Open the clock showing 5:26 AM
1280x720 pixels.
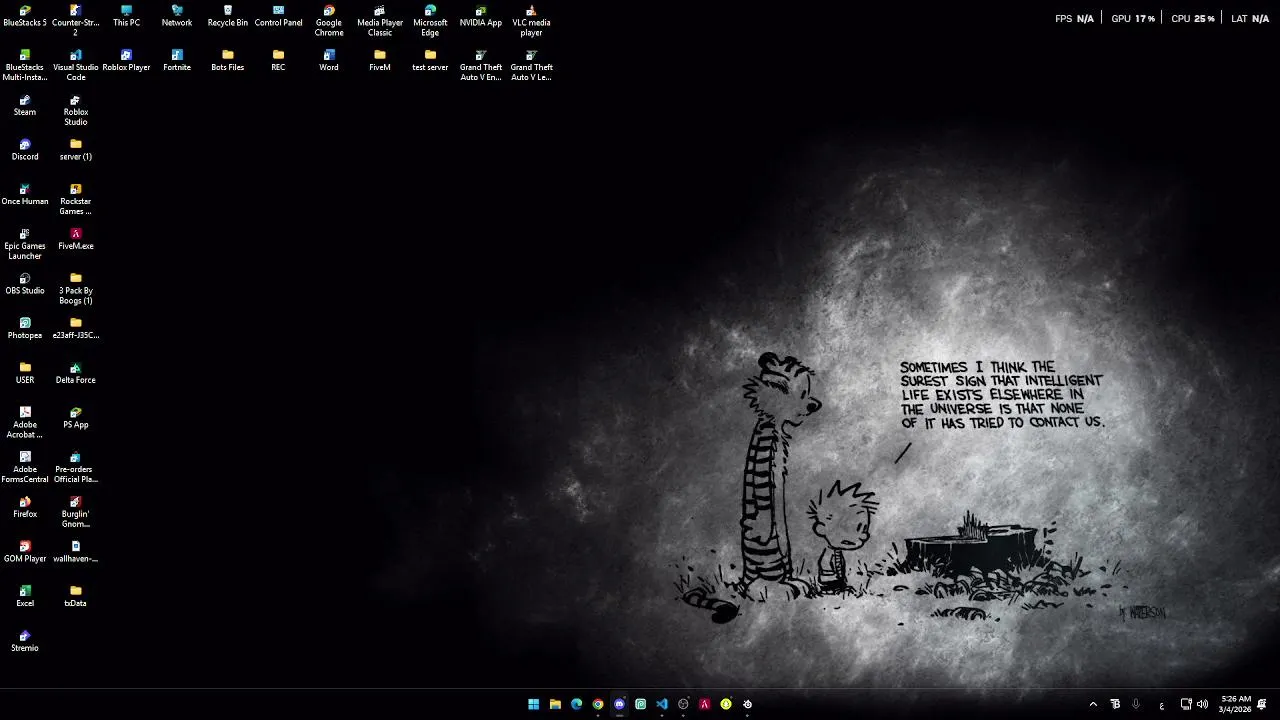[x=1235, y=704]
